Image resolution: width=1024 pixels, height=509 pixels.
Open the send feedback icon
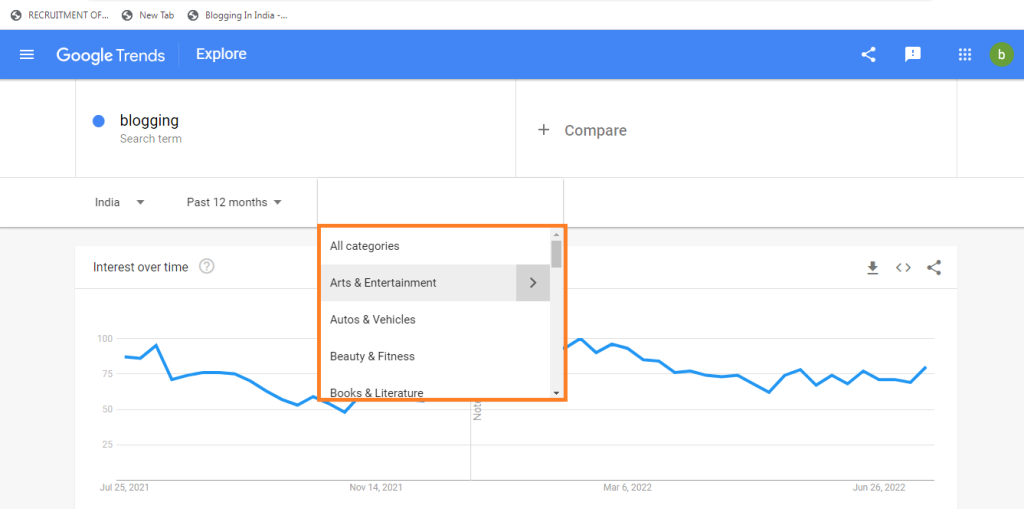pyautogui.click(x=912, y=54)
